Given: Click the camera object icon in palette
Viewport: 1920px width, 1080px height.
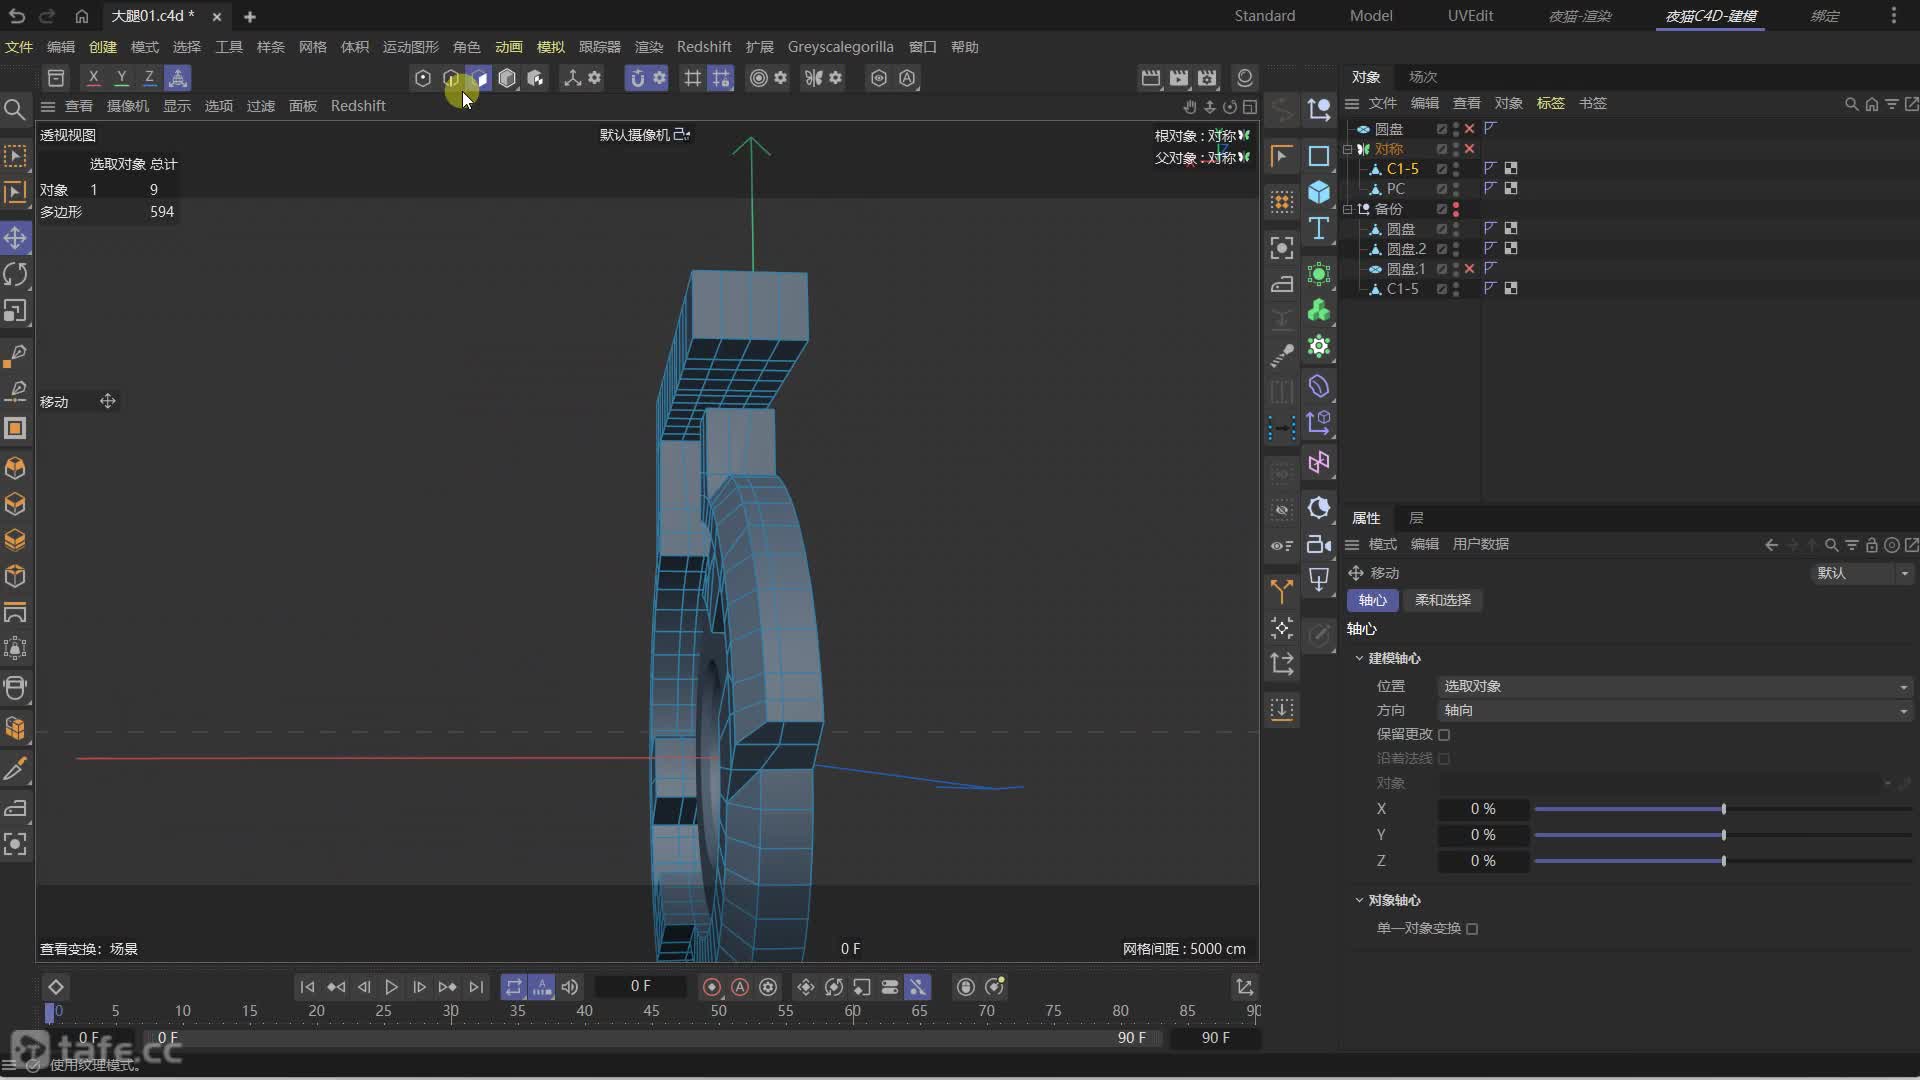Looking at the screenshot, I should 1319,544.
